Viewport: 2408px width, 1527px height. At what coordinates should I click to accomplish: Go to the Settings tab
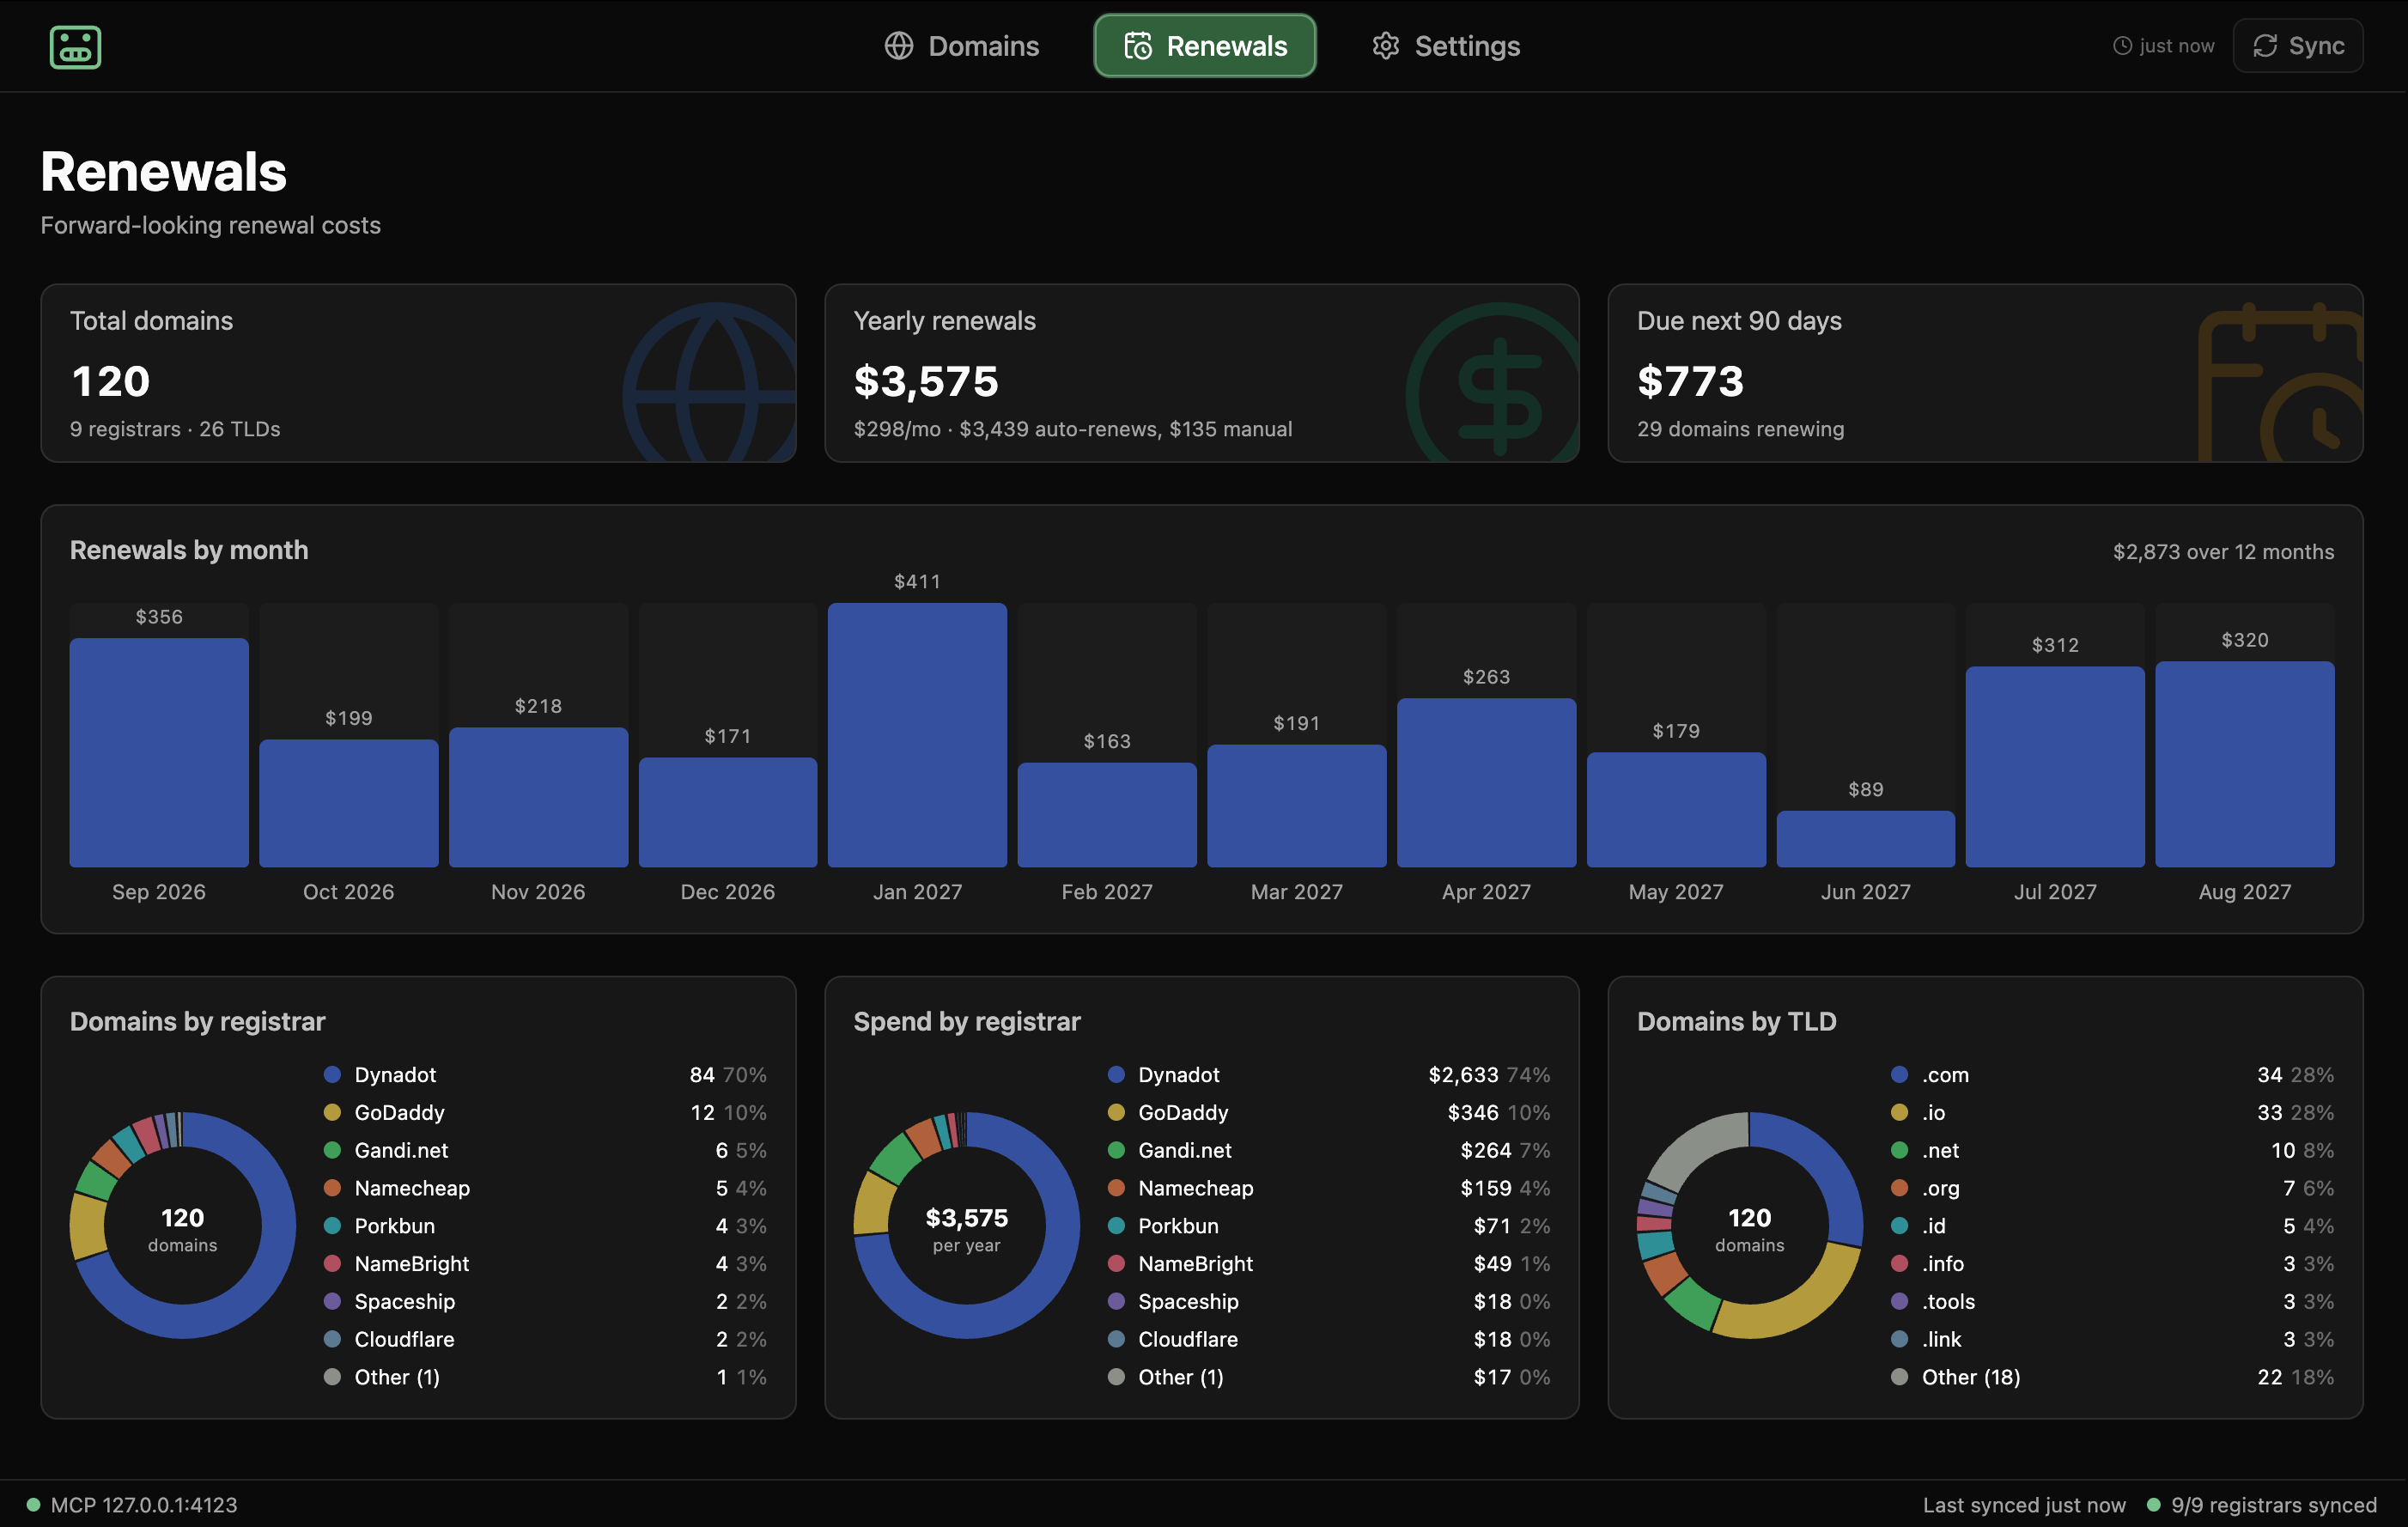point(1446,46)
